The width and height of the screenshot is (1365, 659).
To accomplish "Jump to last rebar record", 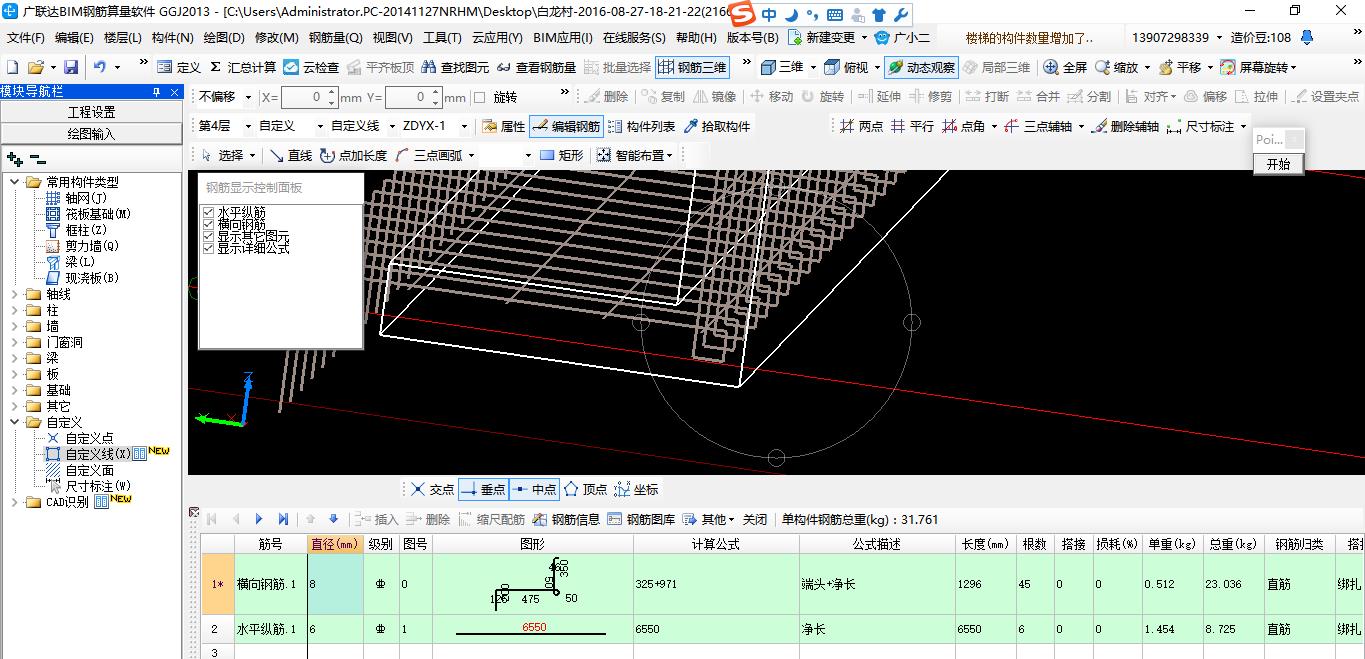I will [283, 519].
